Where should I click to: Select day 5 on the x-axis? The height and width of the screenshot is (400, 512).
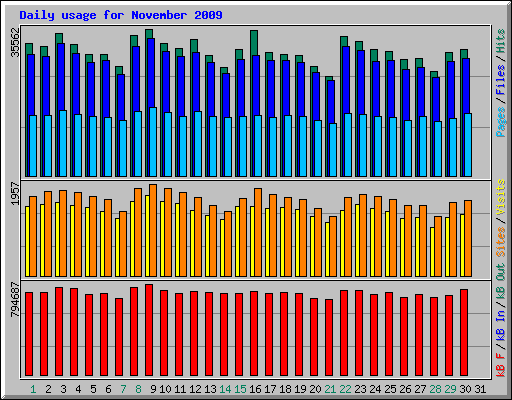pyautogui.click(x=93, y=389)
